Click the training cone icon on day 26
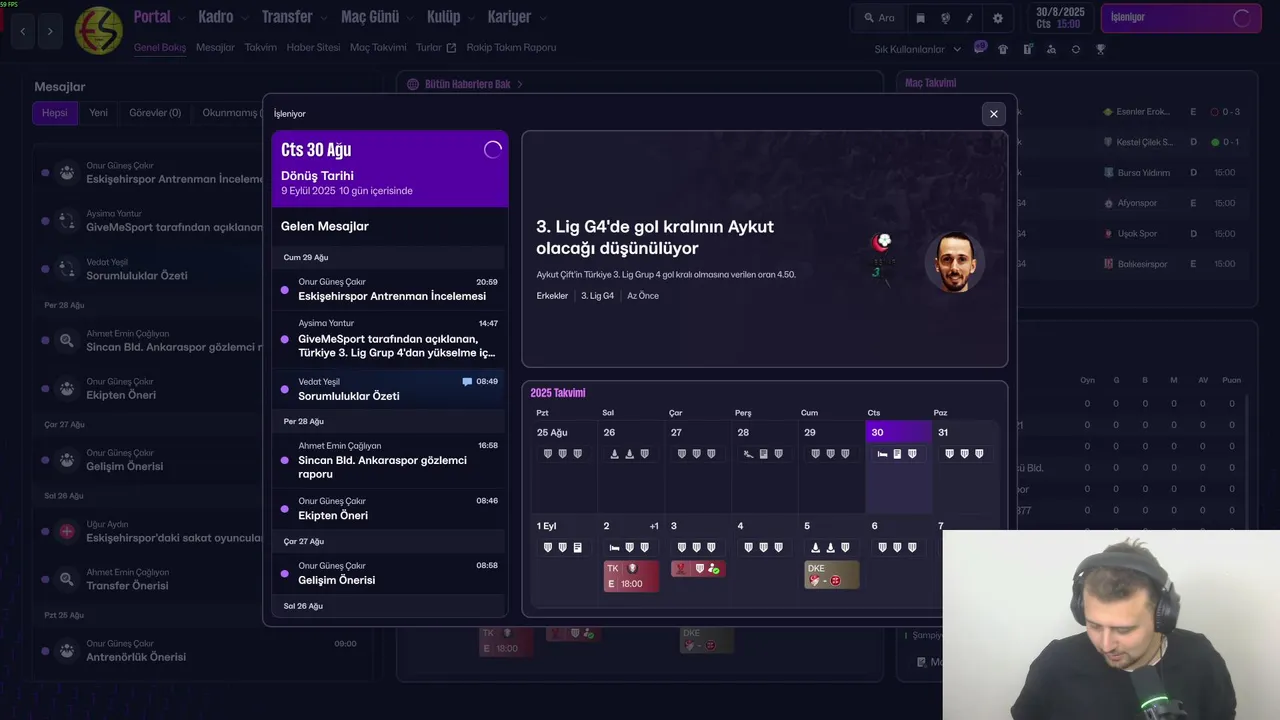This screenshot has height=720, width=1280. pyautogui.click(x=614, y=454)
